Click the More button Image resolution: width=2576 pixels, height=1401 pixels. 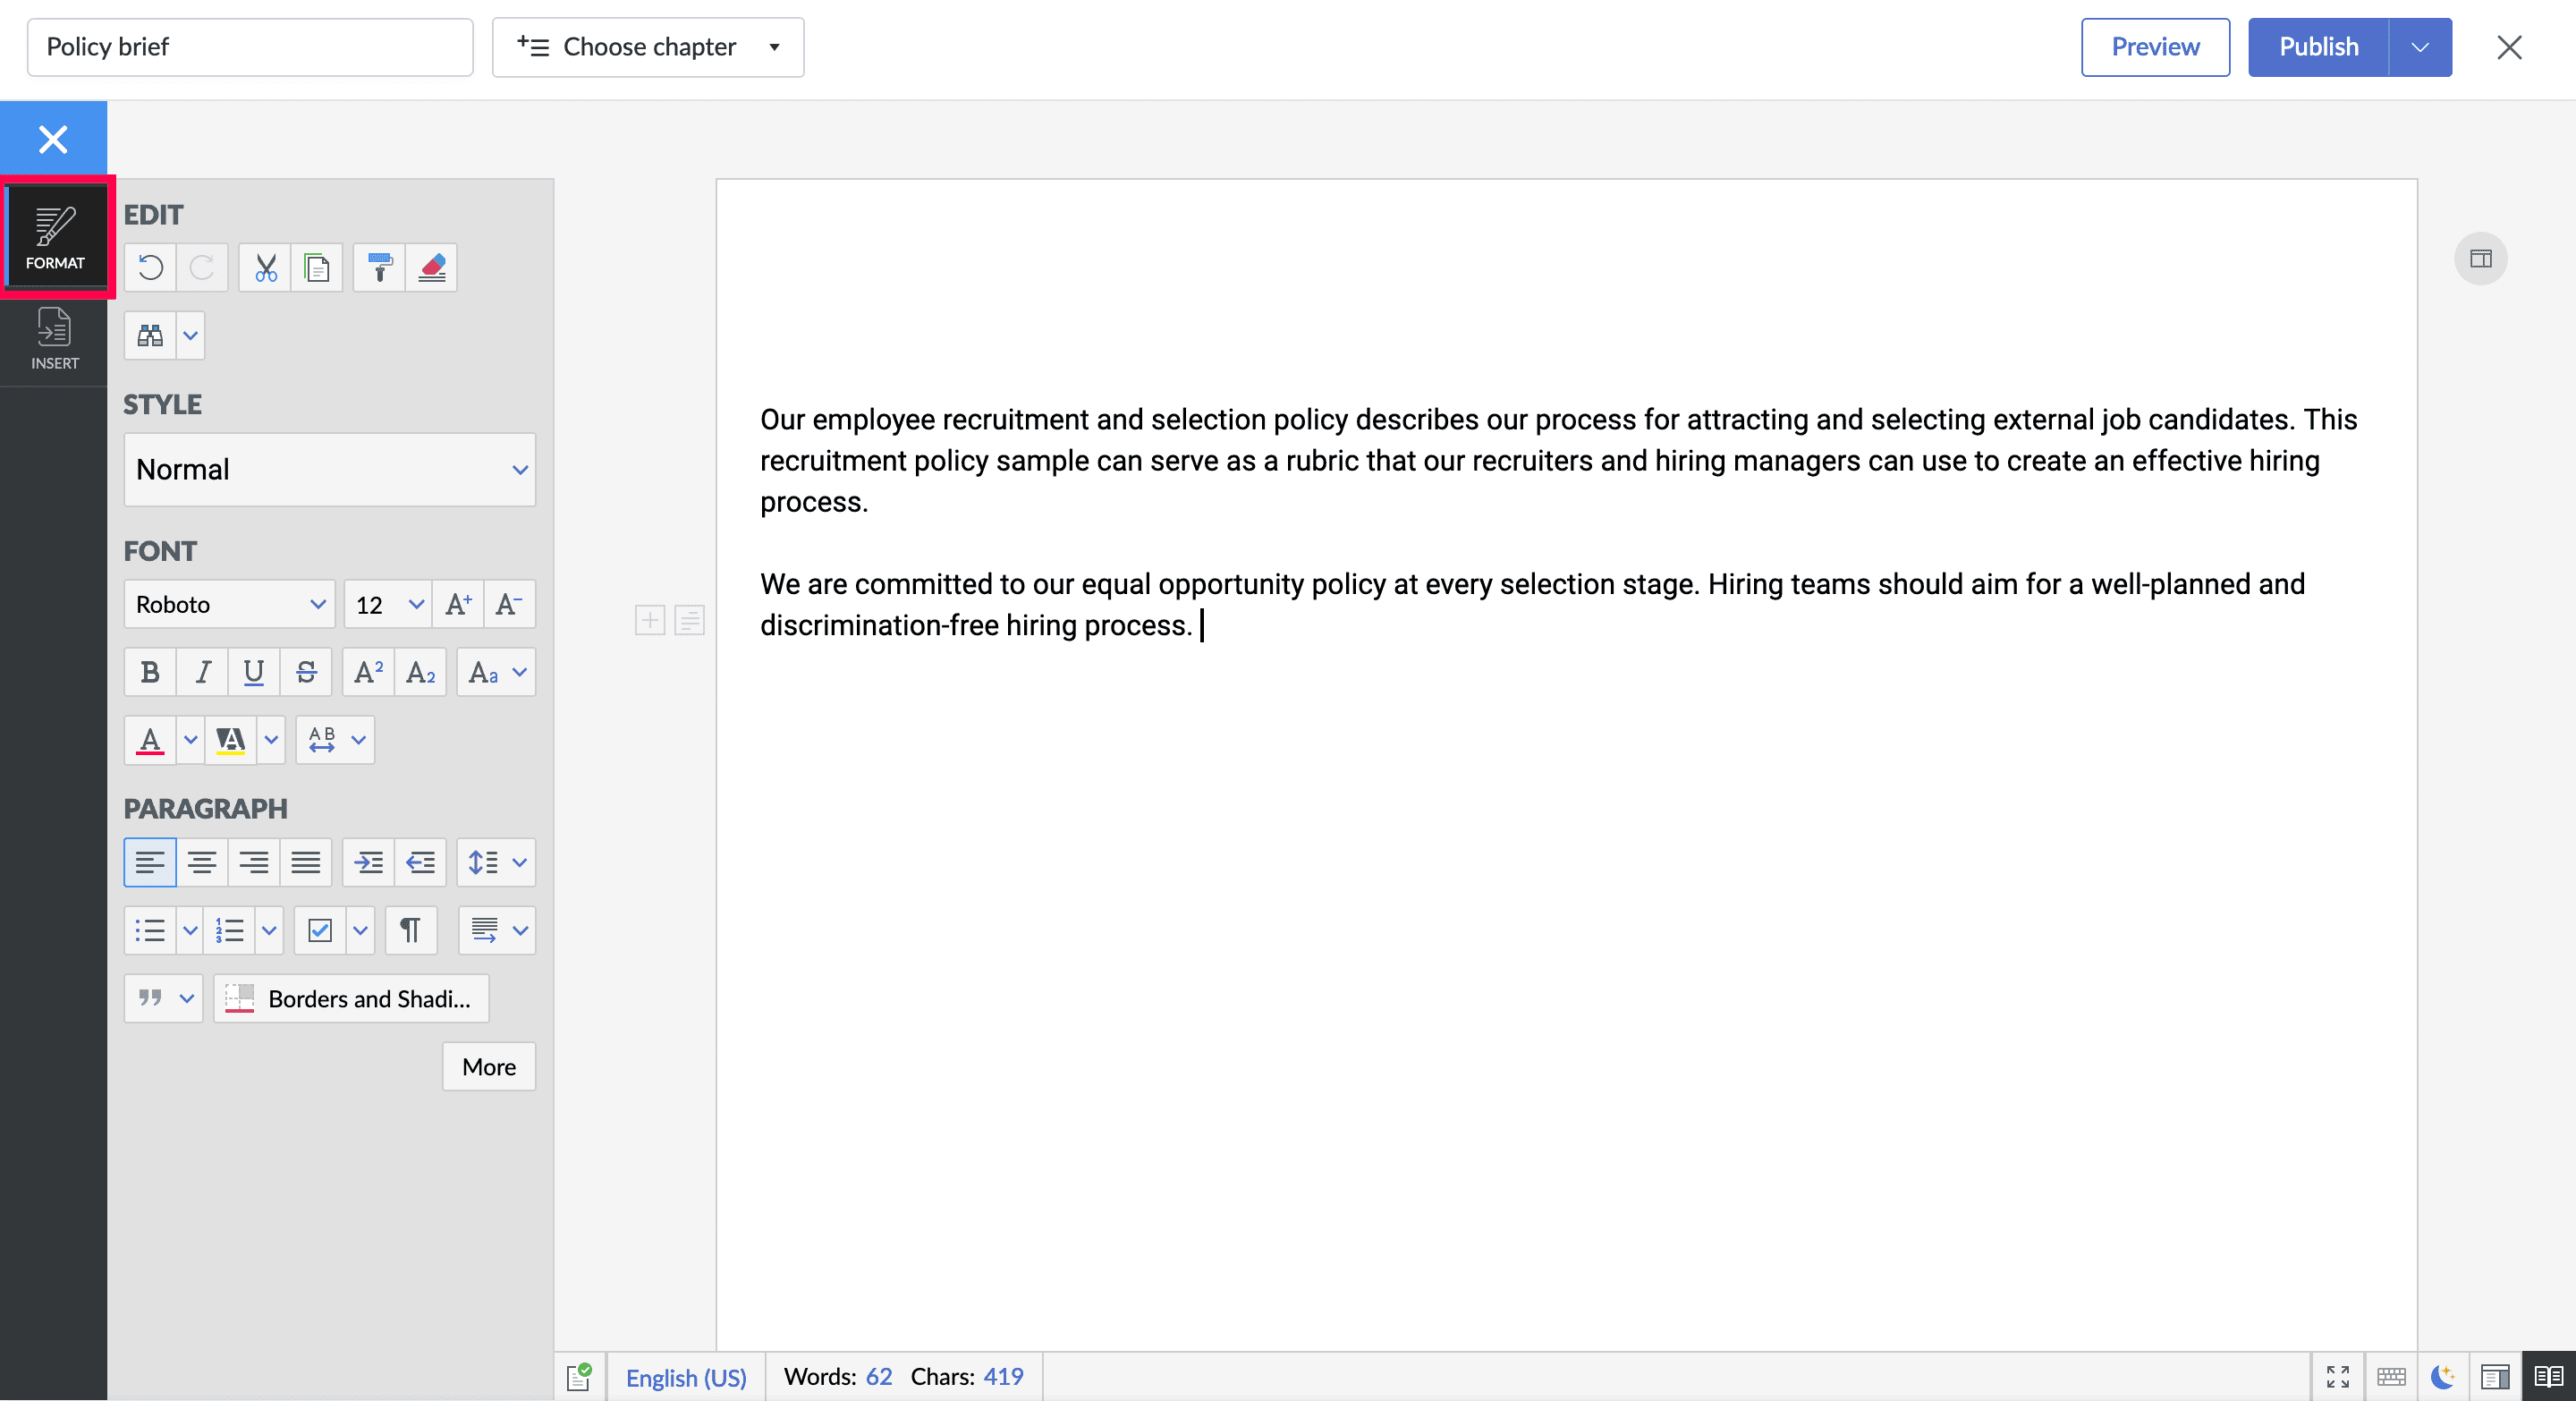[x=488, y=1066]
